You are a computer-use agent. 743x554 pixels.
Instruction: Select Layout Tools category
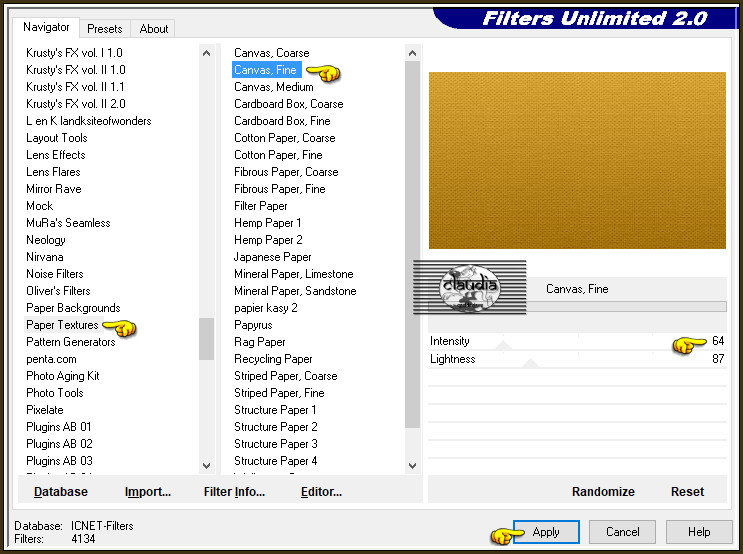point(57,138)
